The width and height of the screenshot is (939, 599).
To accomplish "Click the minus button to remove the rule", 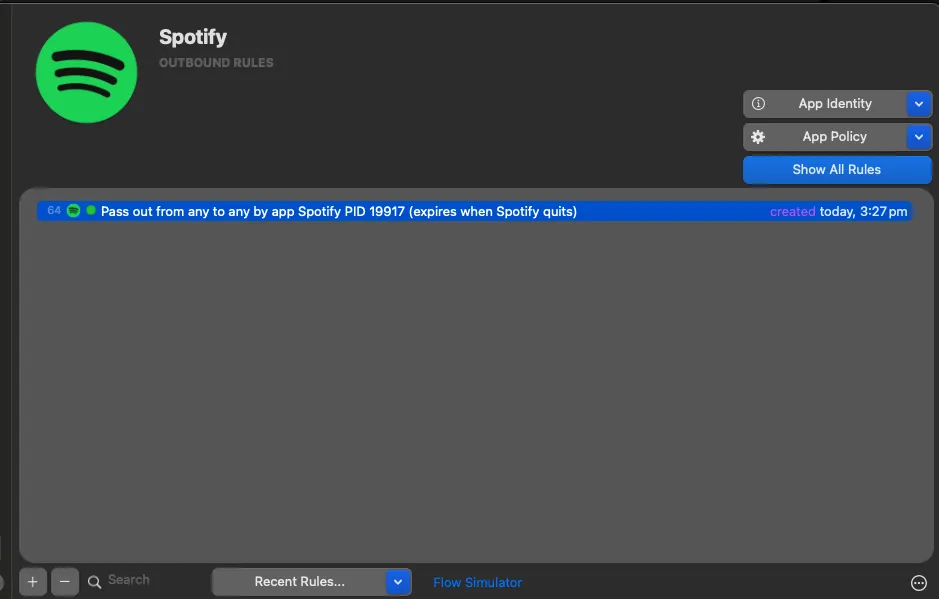I will tap(65, 582).
